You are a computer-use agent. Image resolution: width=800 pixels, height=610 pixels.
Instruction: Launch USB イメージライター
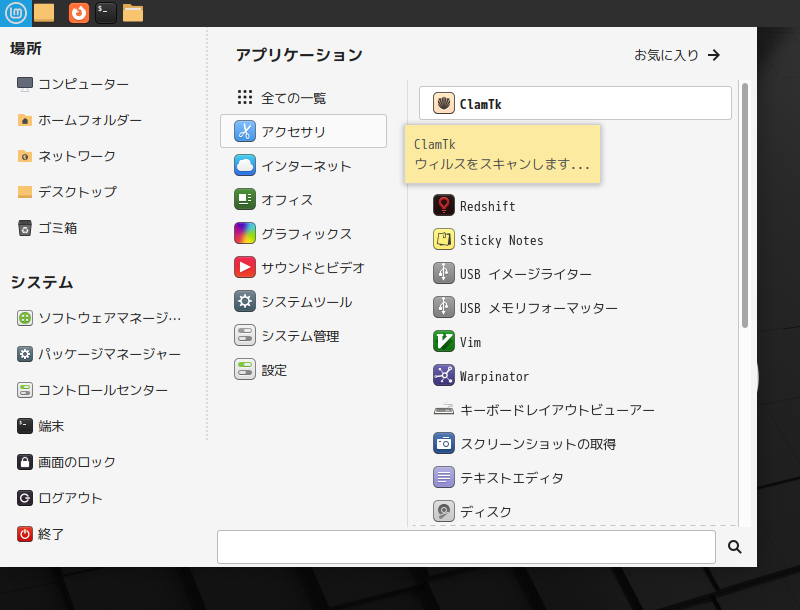(575, 274)
